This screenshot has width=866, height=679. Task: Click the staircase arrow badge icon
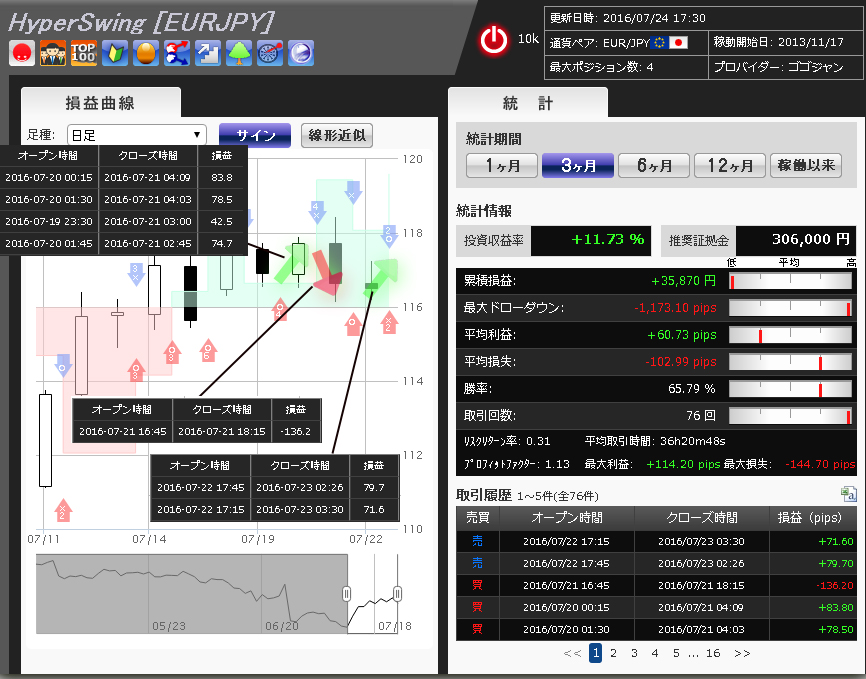pos(208,53)
